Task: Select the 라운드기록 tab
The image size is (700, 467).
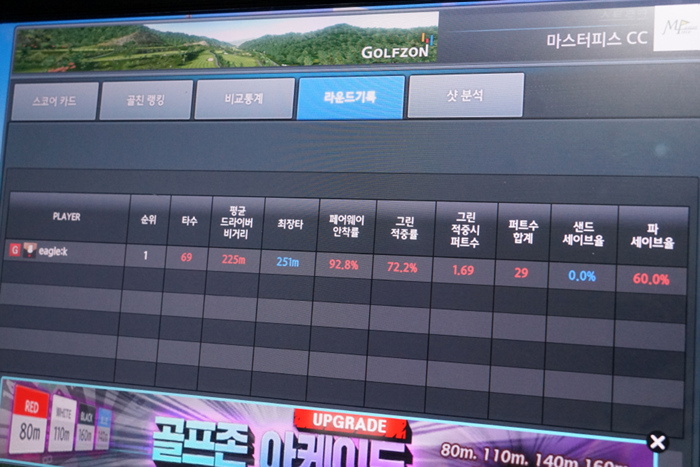Action: tap(350, 97)
